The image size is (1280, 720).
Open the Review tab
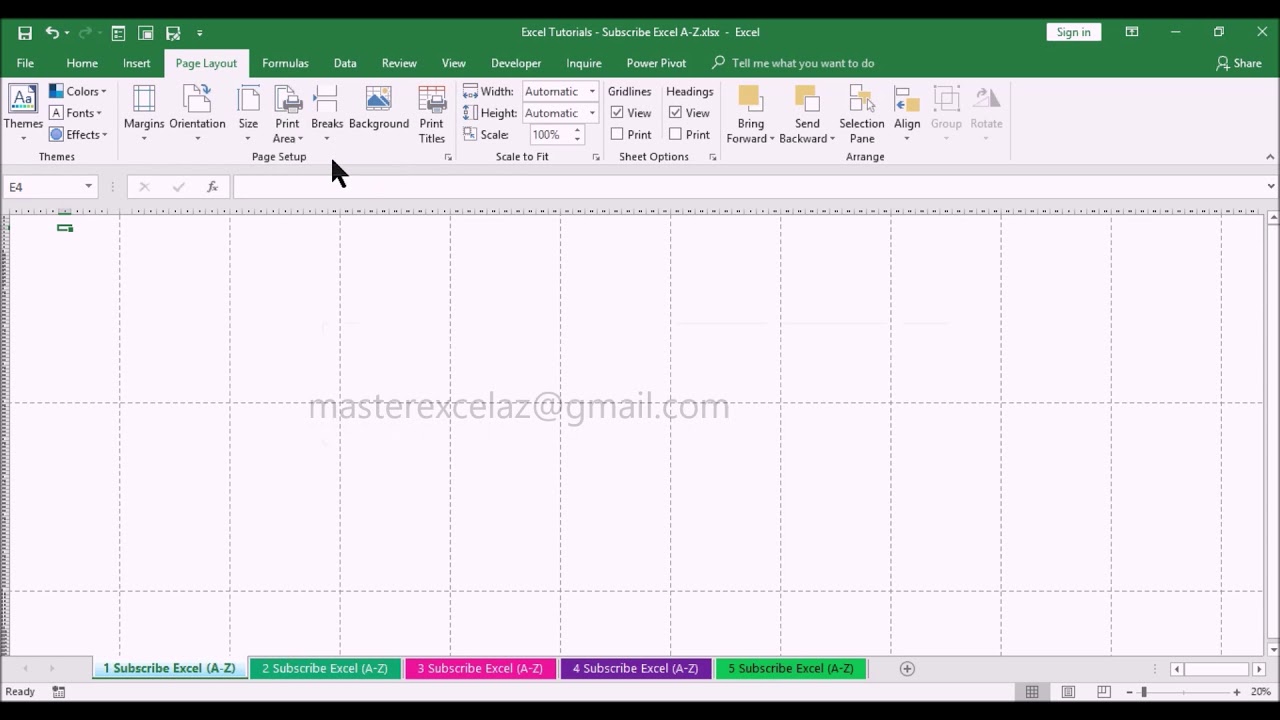tap(399, 63)
